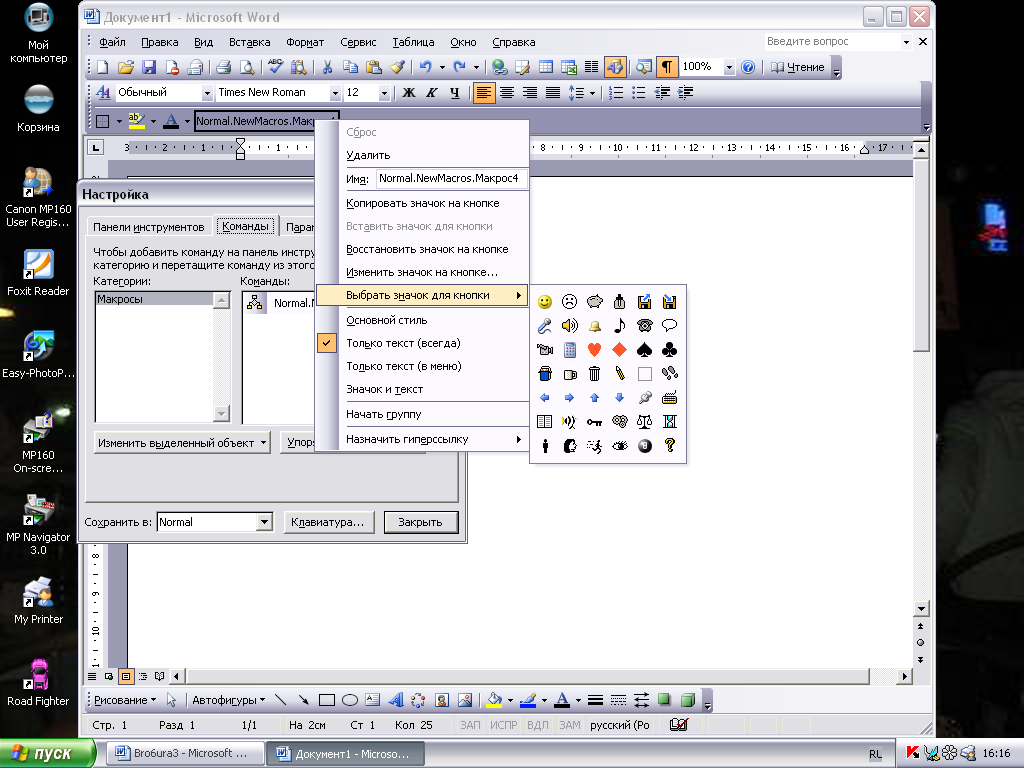The height and width of the screenshot is (768, 1024).
Task: Expand the "Обычный" style dropdown
Action: tap(207, 93)
